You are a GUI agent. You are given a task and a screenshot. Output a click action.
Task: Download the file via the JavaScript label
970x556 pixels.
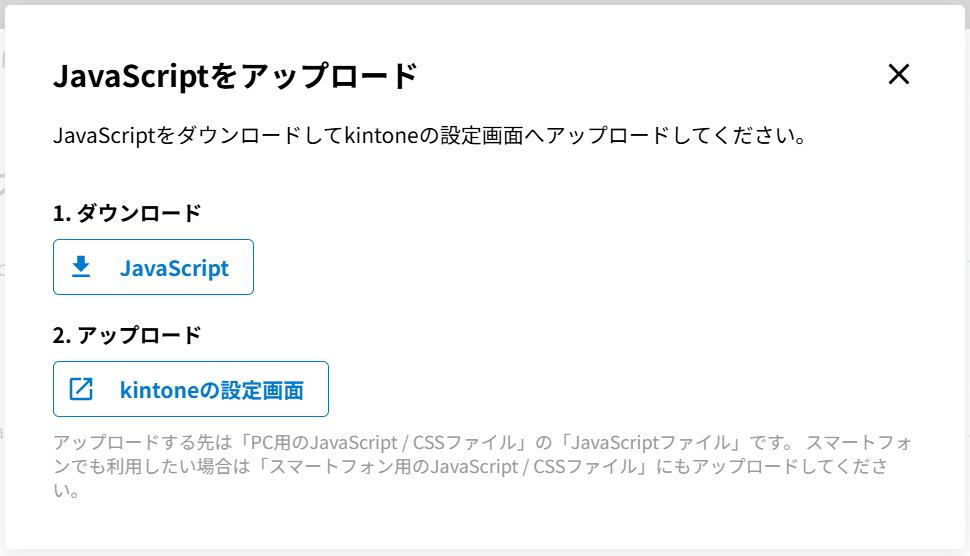coord(174,268)
